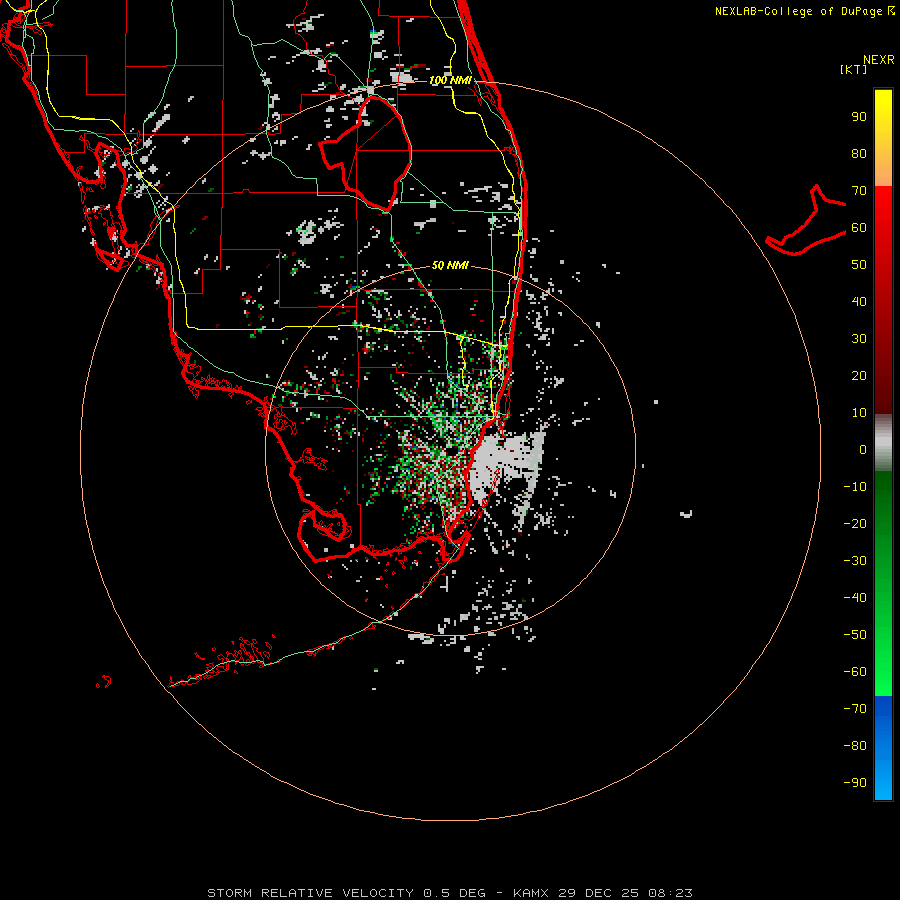Click the positive 50 scale value
This screenshot has height=900, width=900.
(859, 265)
